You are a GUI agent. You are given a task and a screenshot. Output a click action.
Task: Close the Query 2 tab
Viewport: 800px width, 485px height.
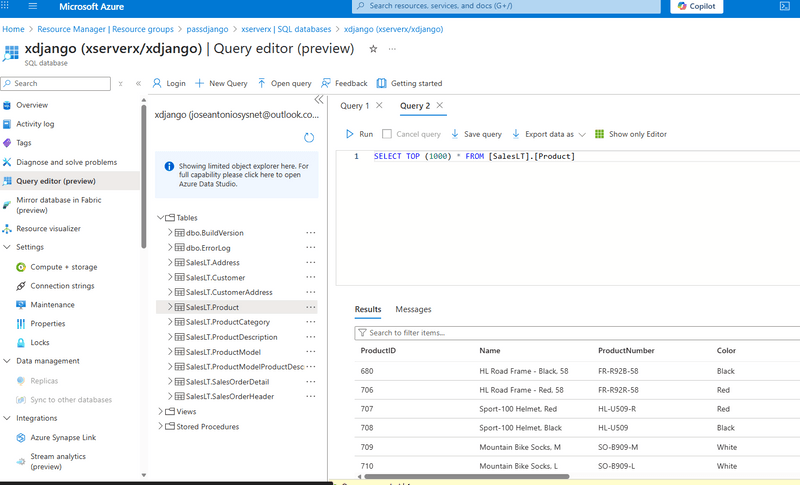point(440,105)
